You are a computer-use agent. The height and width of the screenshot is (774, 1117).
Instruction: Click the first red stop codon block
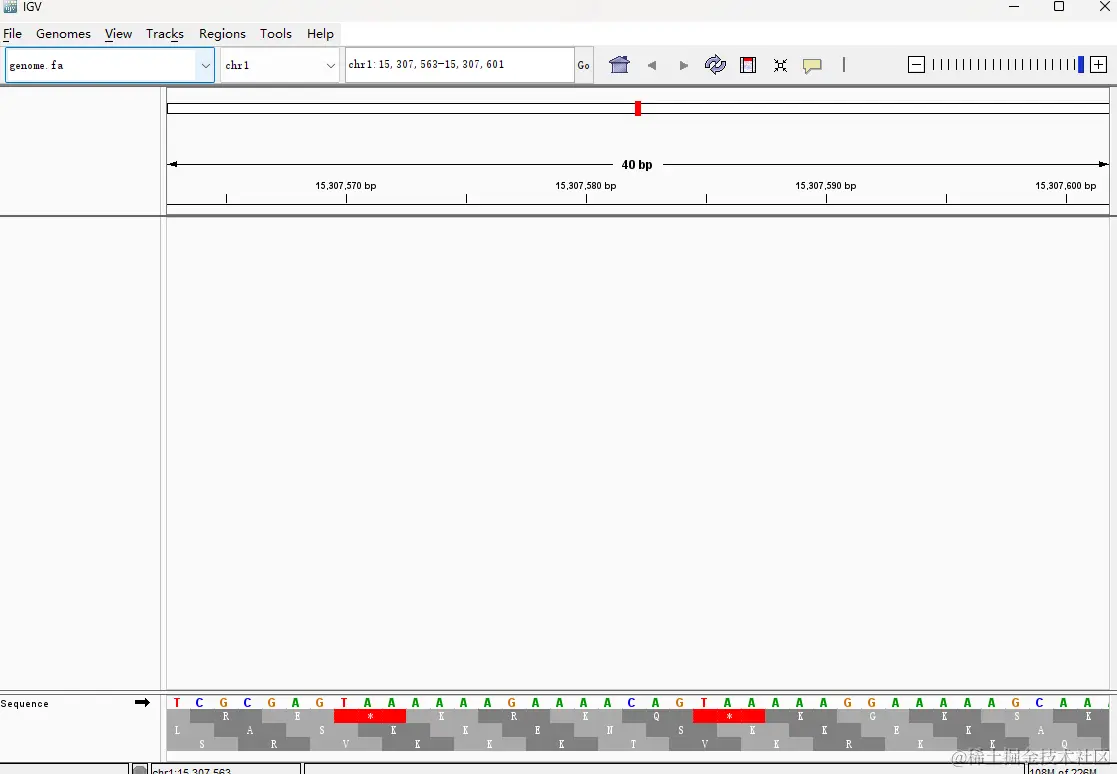coord(370,716)
